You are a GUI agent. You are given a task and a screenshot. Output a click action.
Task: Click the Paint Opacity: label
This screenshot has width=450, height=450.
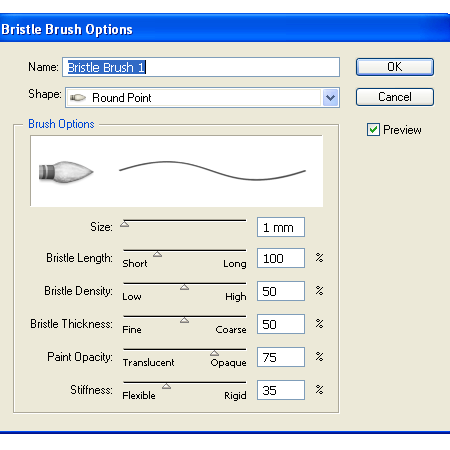tap(80, 357)
